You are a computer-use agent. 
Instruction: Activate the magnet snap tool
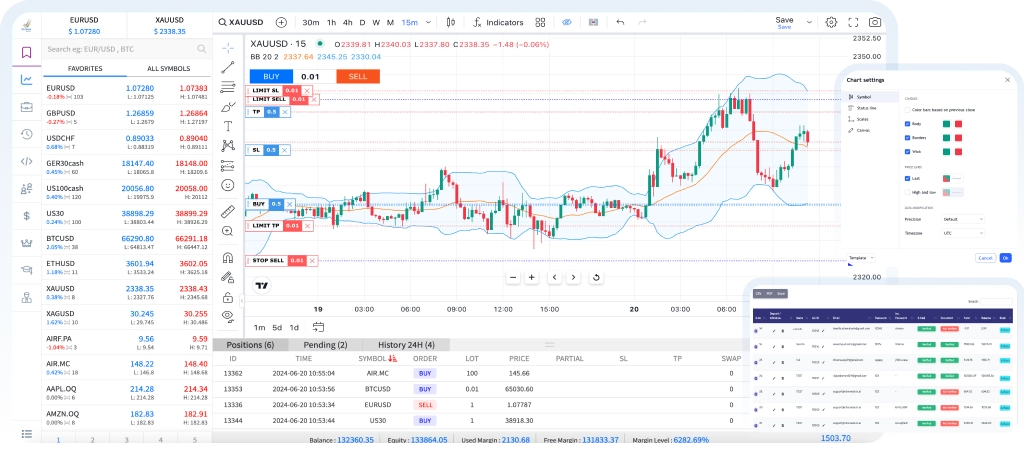(x=228, y=256)
